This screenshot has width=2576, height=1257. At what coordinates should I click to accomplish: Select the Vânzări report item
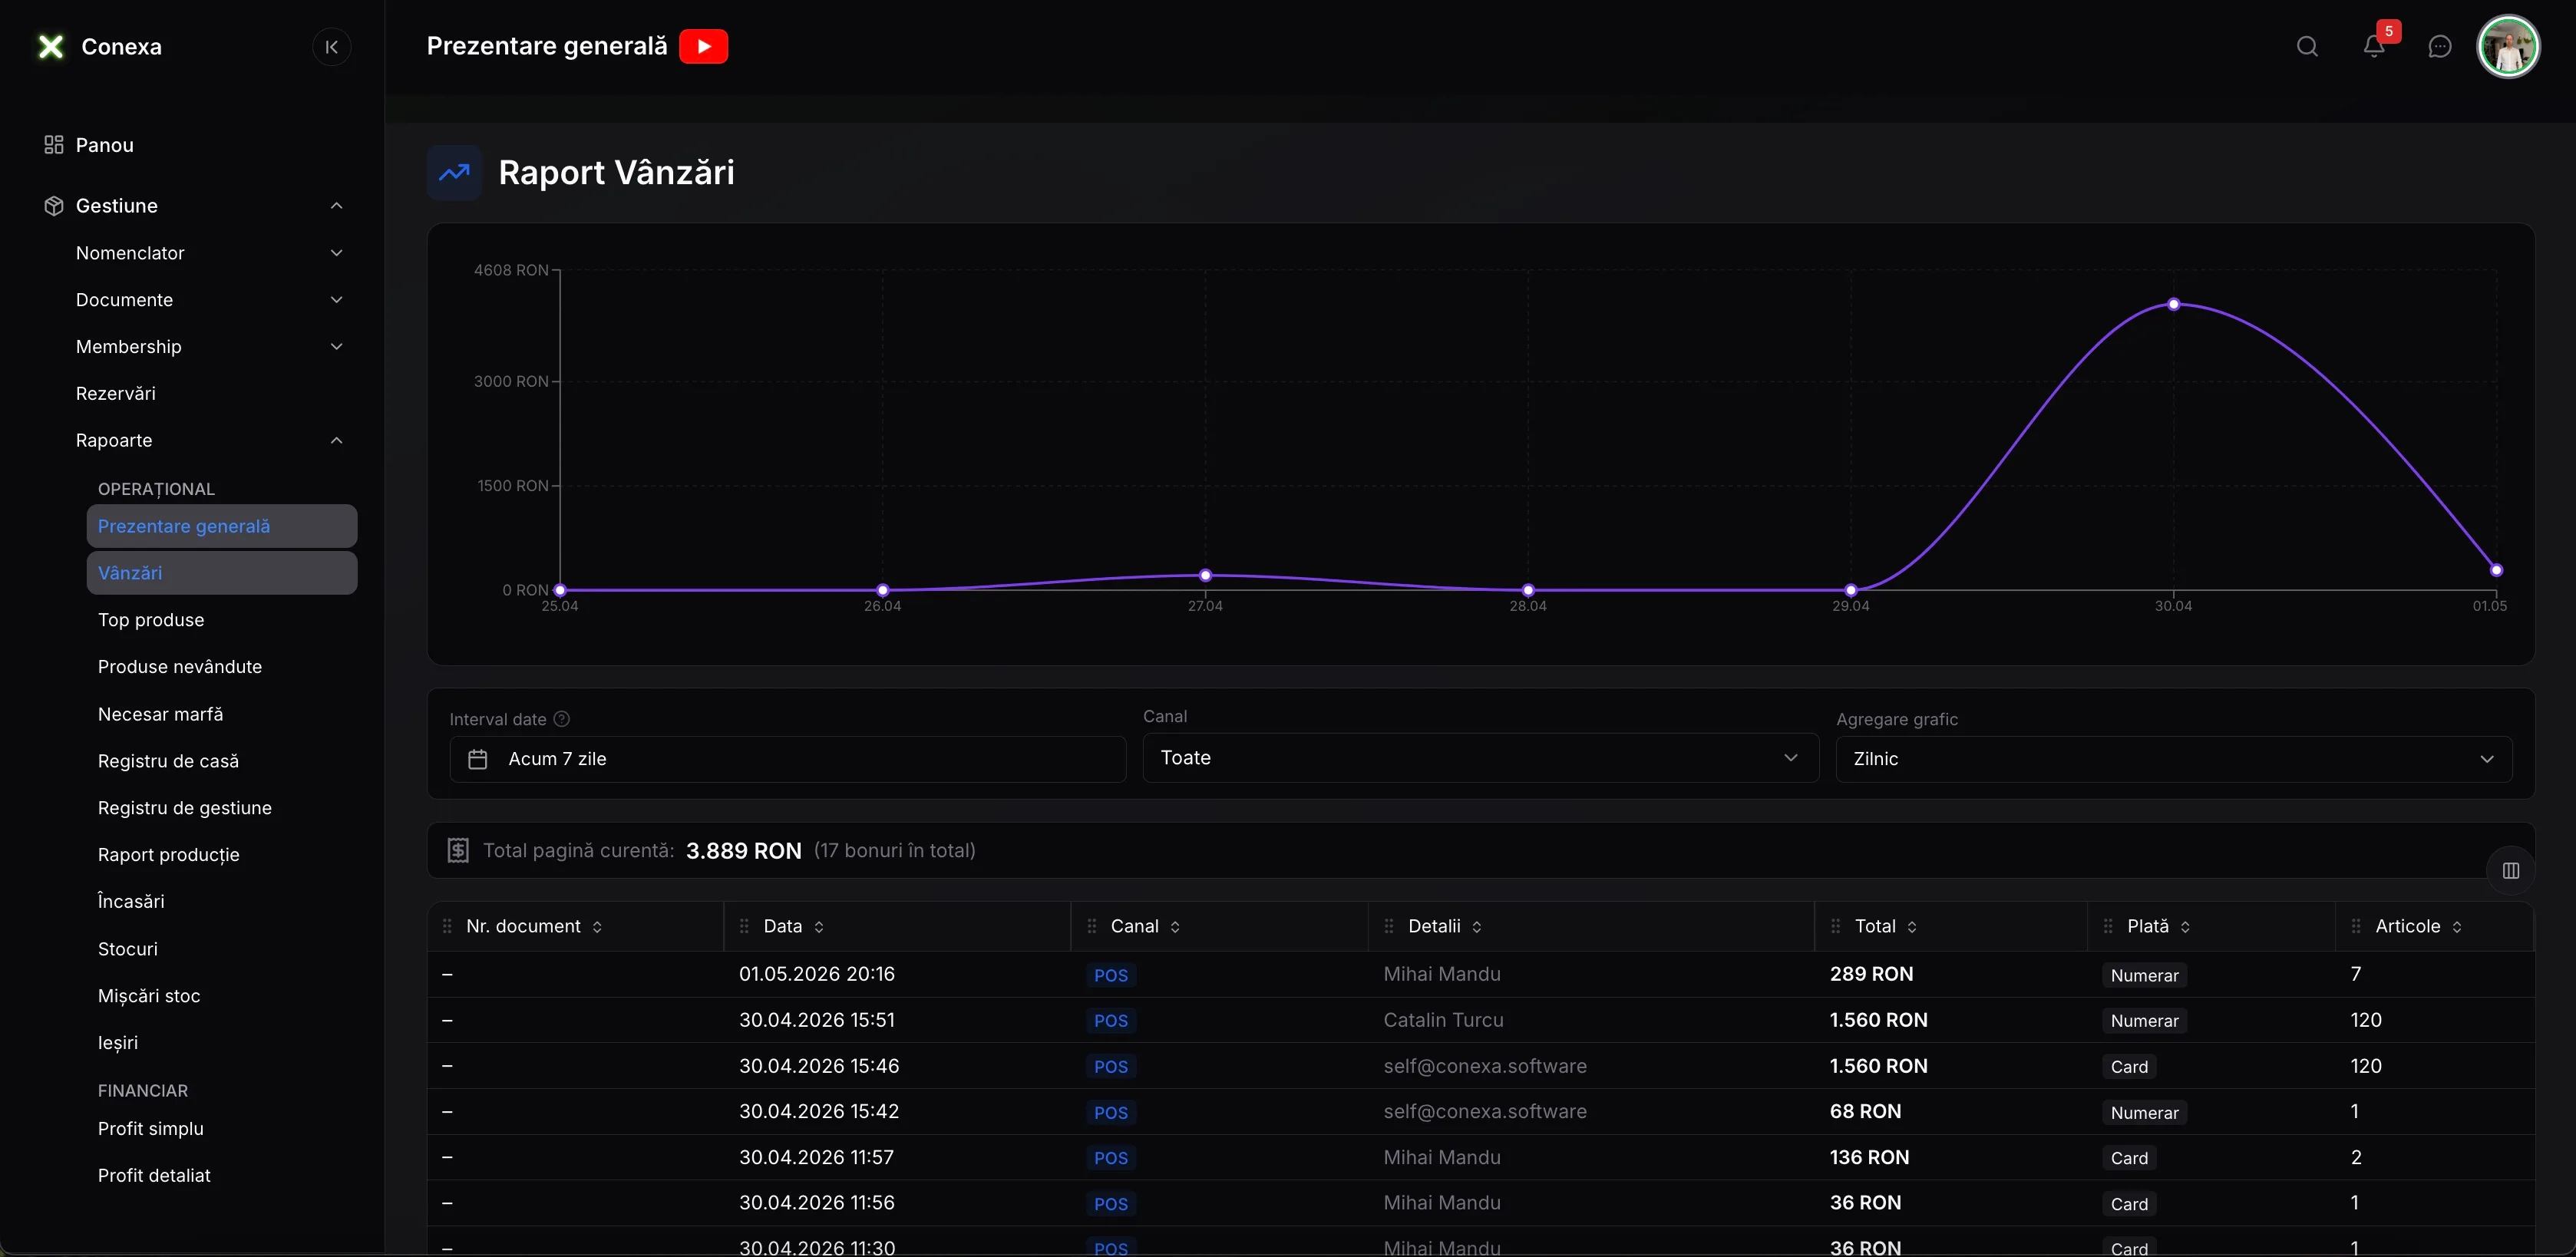(222, 573)
